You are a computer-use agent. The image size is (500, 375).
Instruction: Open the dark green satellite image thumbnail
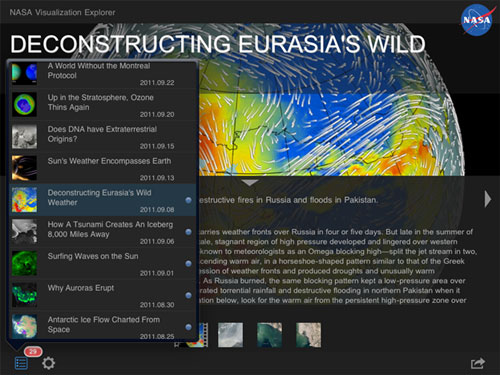[x=270, y=335]
